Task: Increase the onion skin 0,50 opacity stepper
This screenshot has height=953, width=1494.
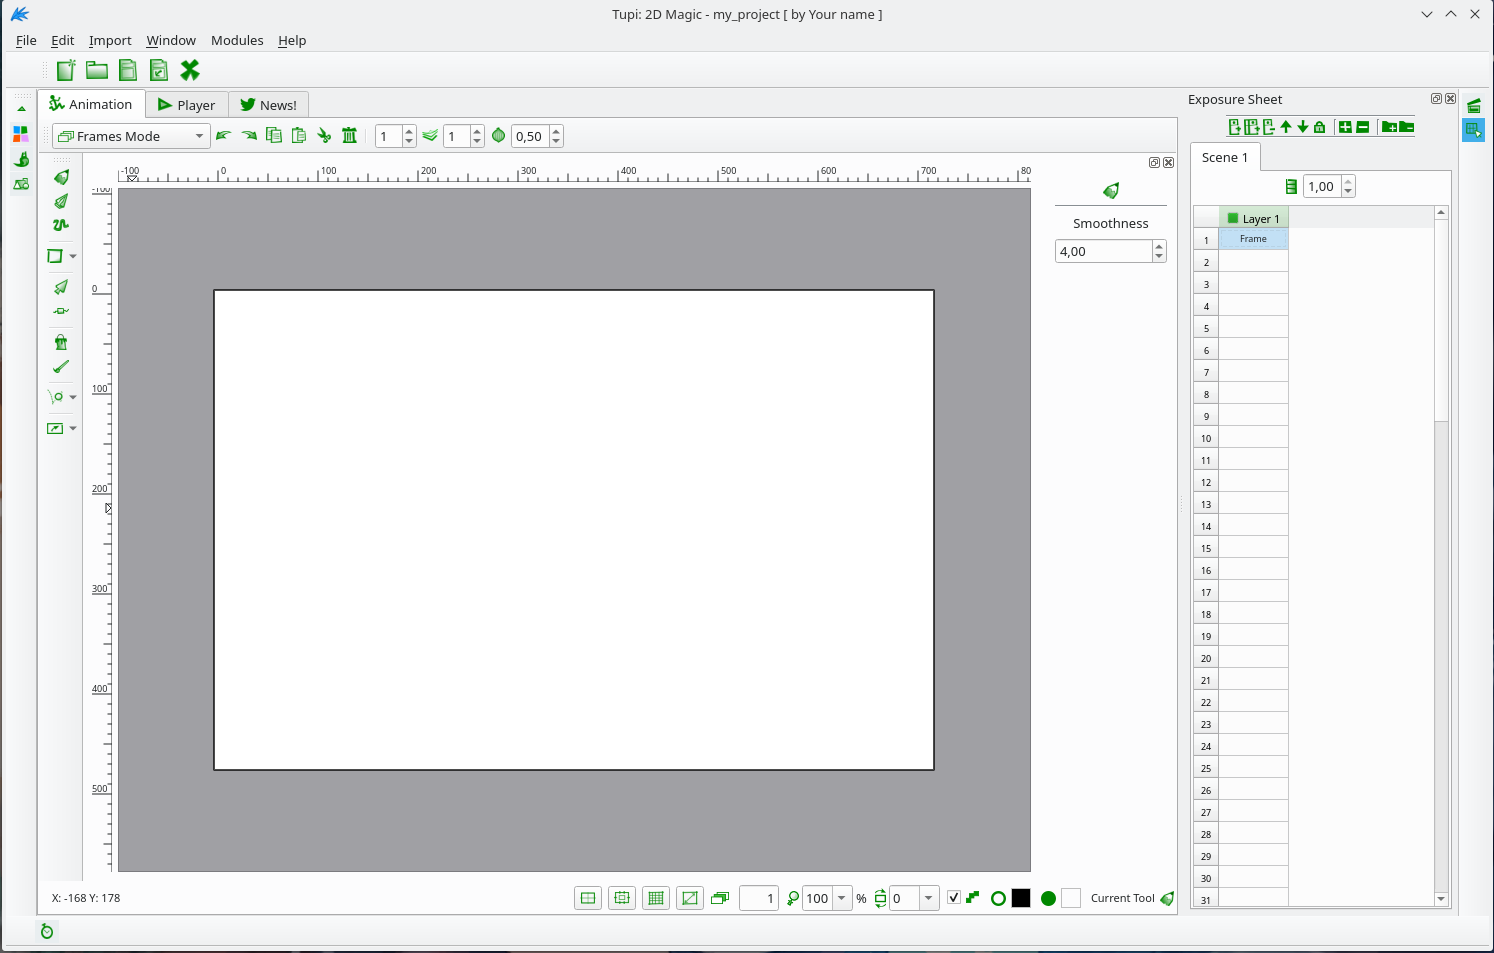Action: (x=556, y=131)
